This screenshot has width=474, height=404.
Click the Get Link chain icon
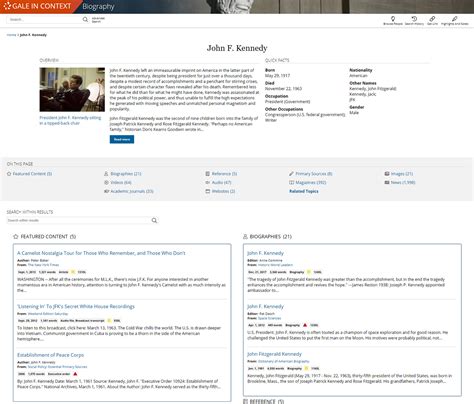tap(432, 19)
